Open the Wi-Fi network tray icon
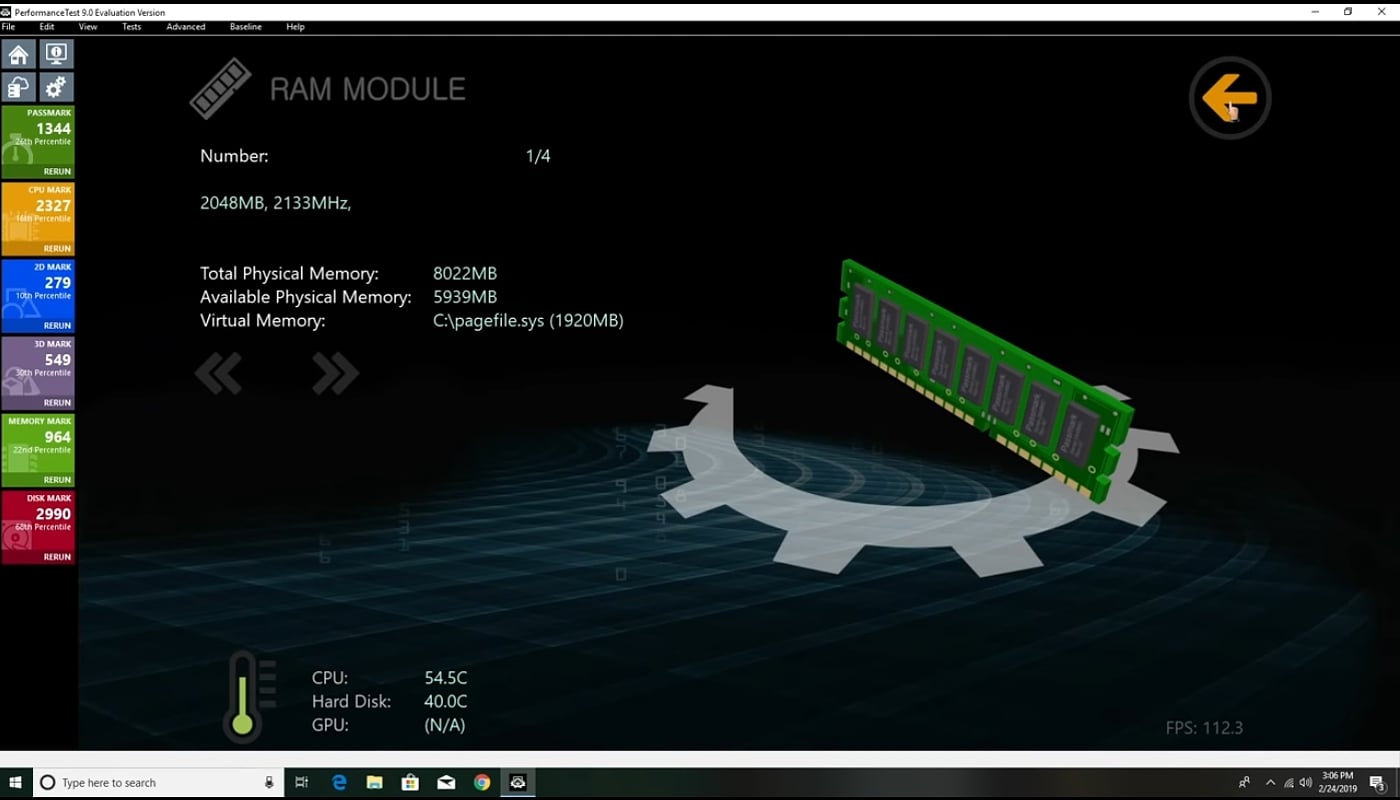This screenshot has width=1400, height=800. point(1288,782)
